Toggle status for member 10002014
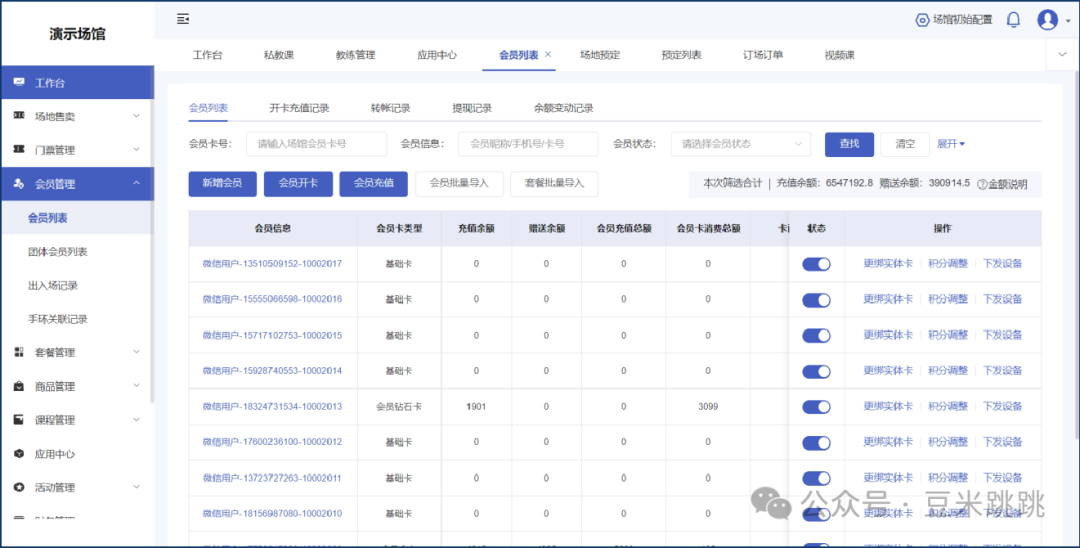This screenshot has height=548, width=1080. pos(816,372)
